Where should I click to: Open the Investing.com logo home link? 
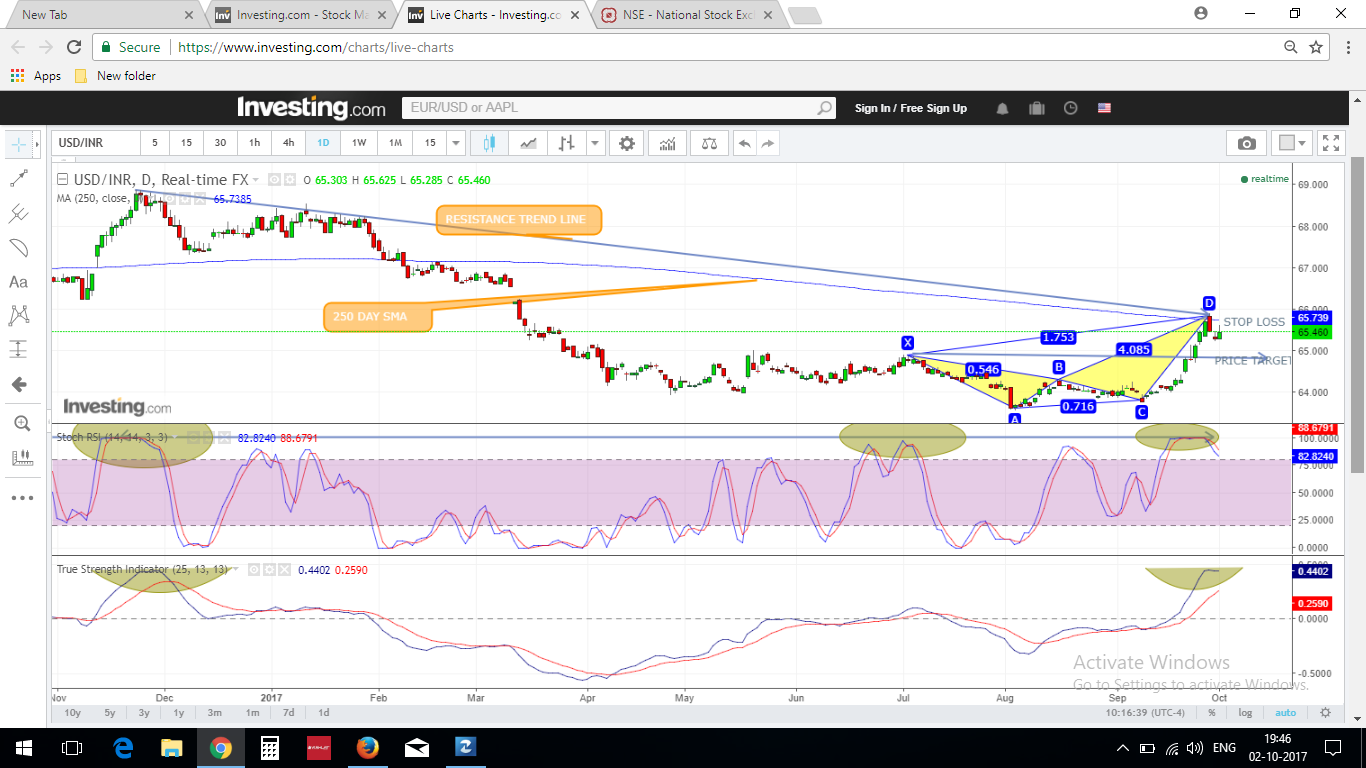[x=311, y=107]
